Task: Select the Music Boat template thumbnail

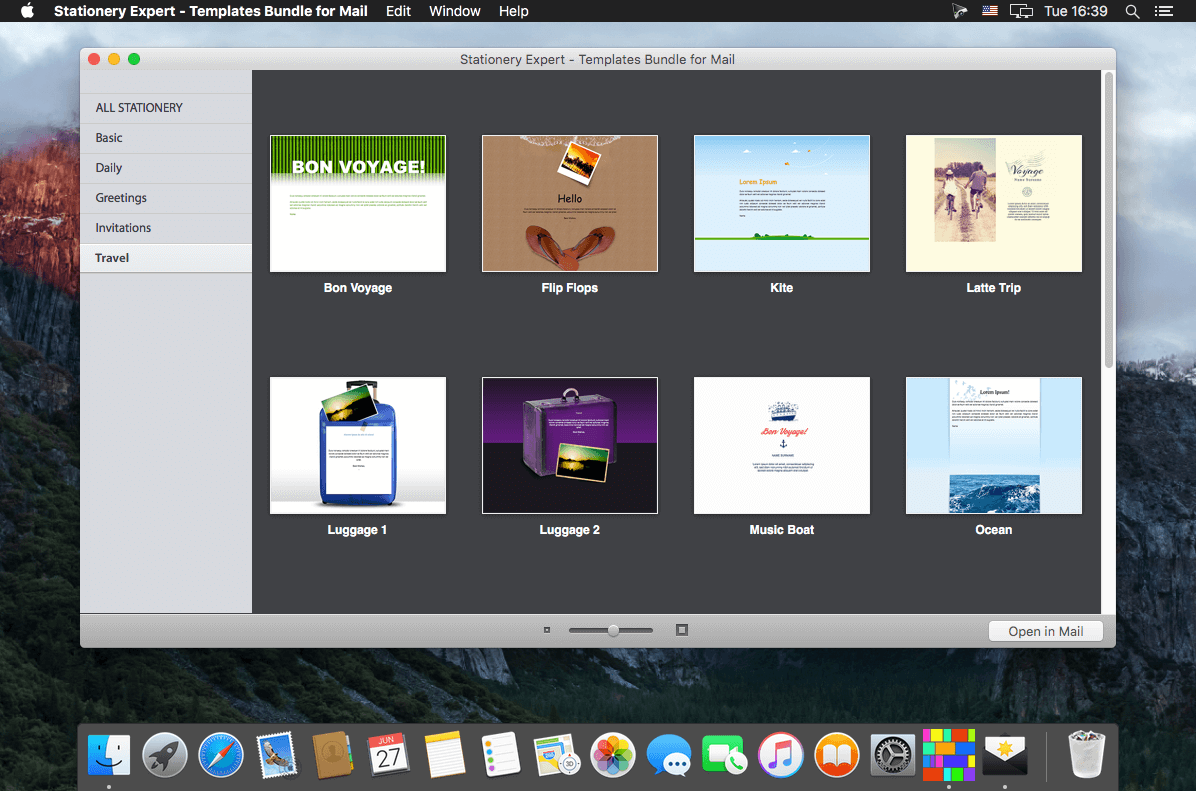Action: tap(782, 445)
